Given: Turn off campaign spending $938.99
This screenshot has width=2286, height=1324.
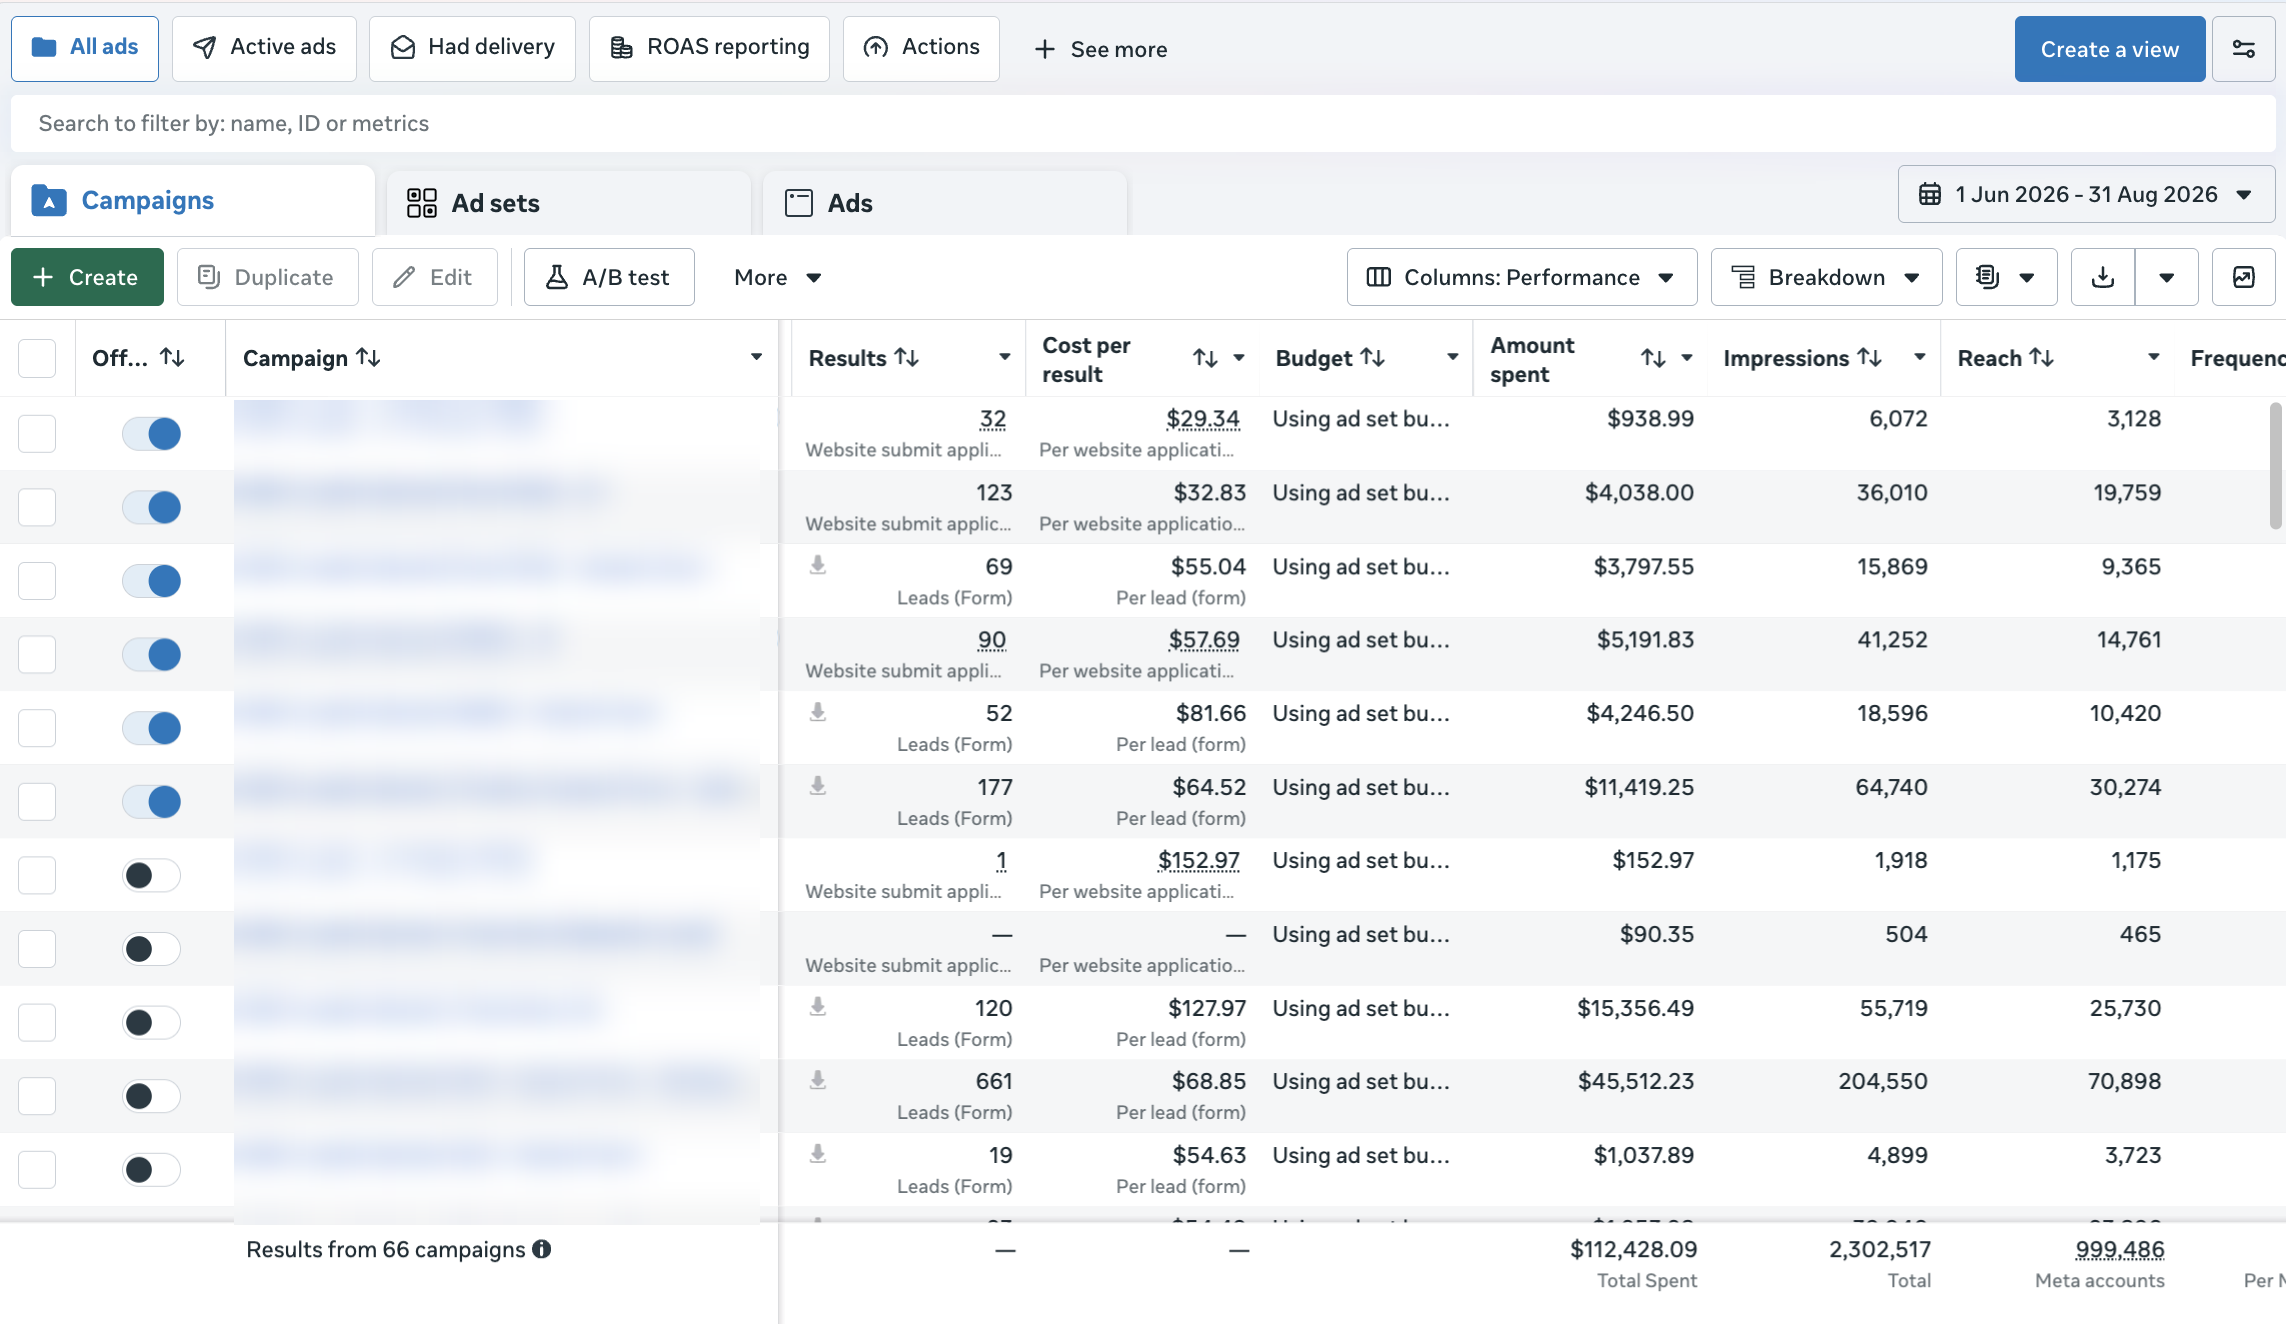Looking at the screenshot, I should click(x=152, y=434).
